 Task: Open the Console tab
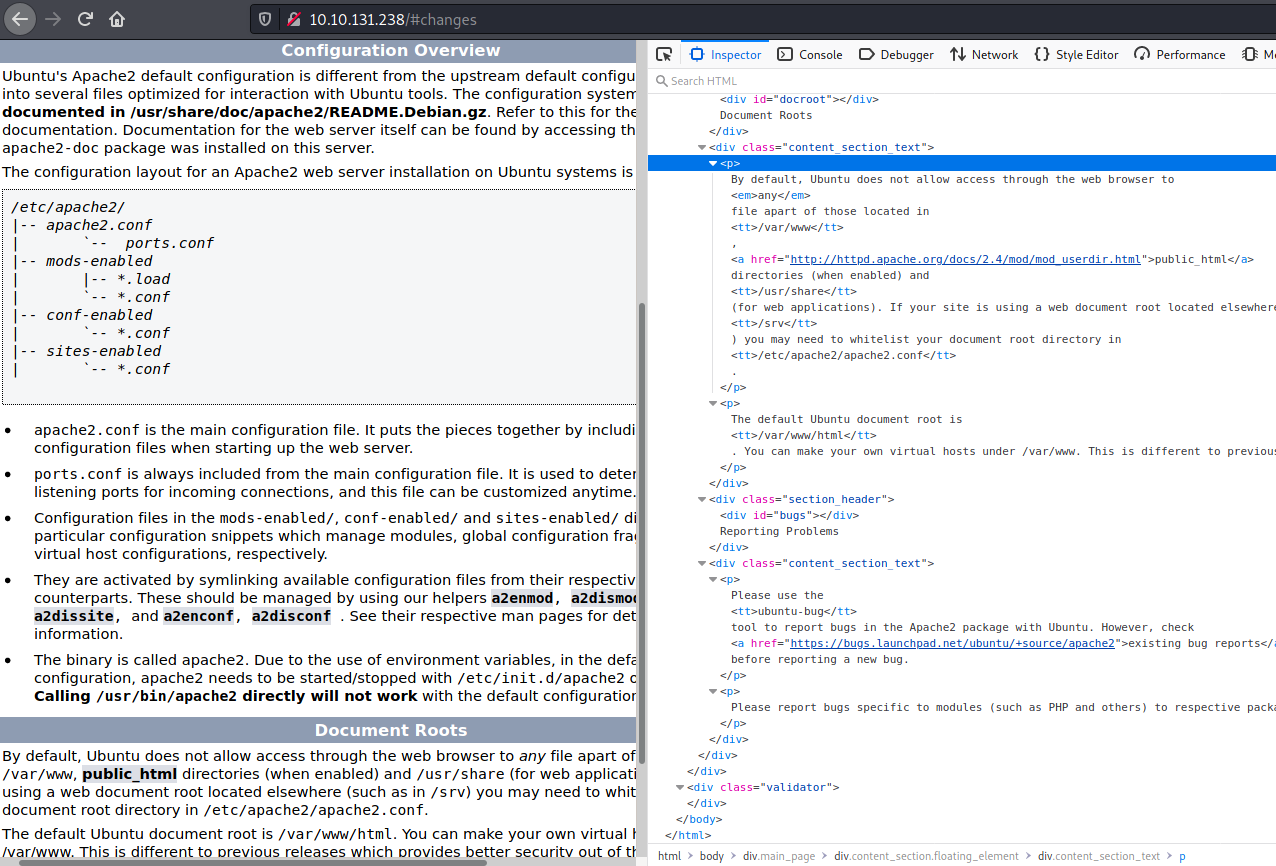[810, 54]
